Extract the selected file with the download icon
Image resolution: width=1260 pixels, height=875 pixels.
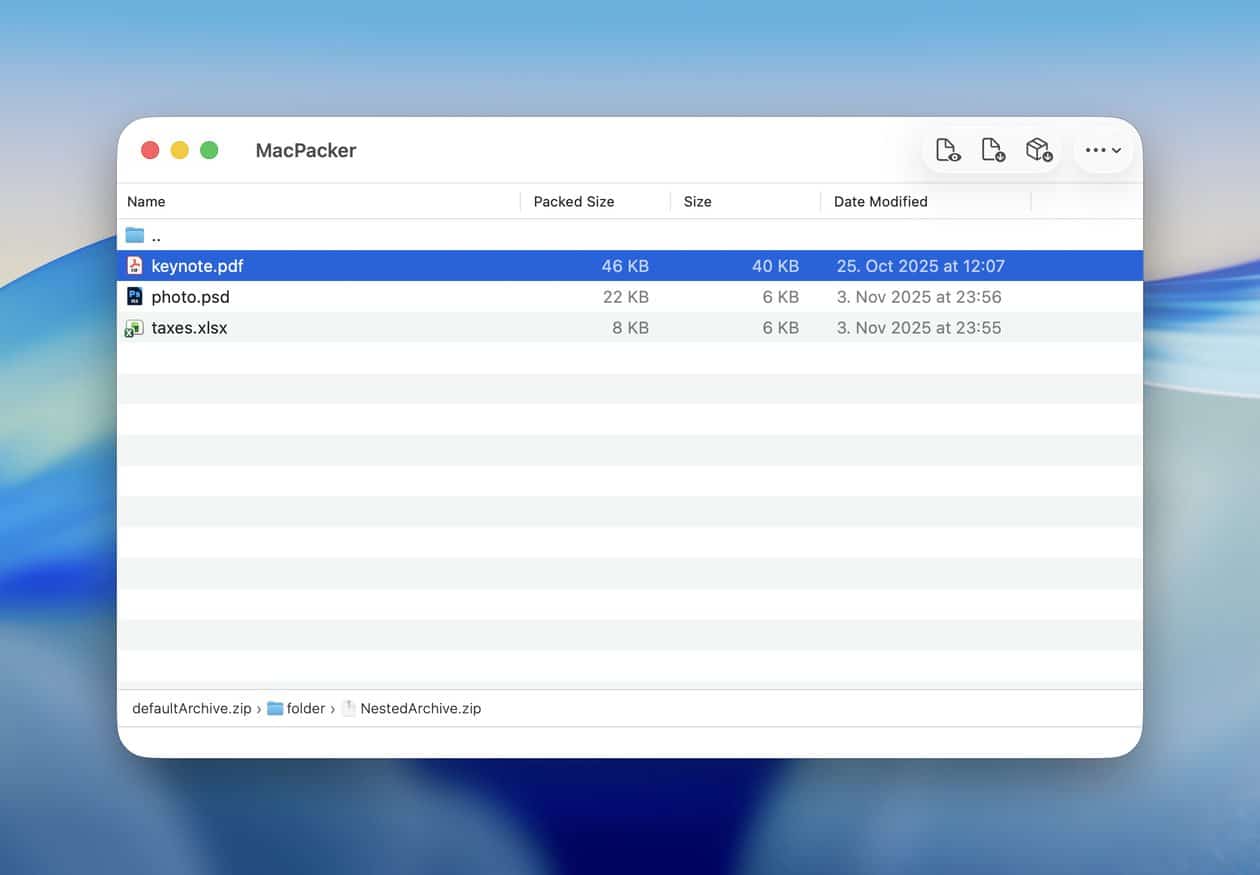click(x=993, y=149)
